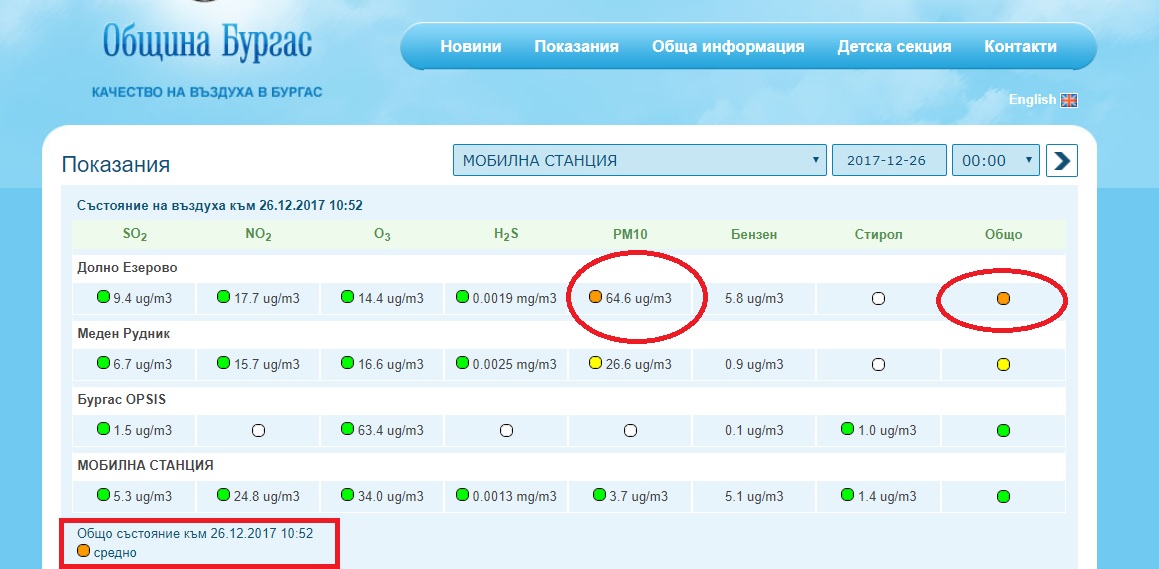Click green indicator beside 3.7 ug/m3
Screen dimensions: 1159x569
[x=599, y=494]
